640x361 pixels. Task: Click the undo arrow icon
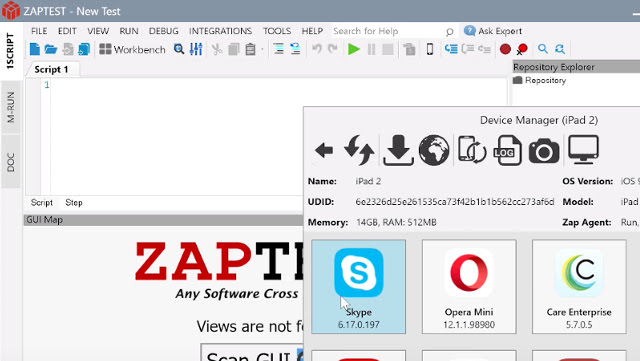tap(317, 49)
